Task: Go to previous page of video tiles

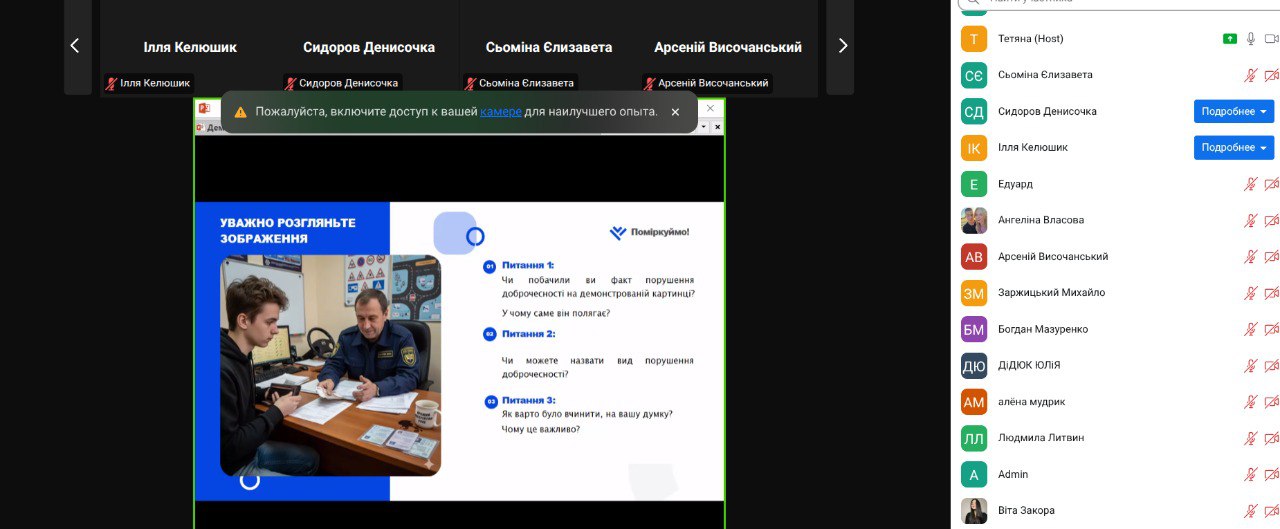Action: pyautogui.click(x=74, y=45)
